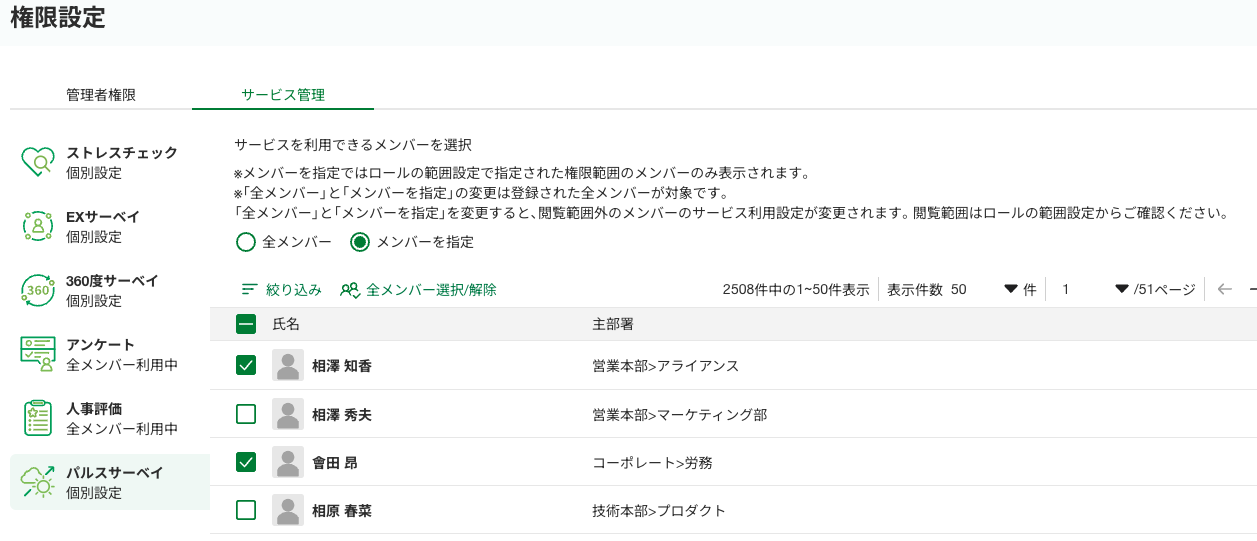Screen dimensions: 1257x541
Task: Click the 全メンバー選択/解除 button
Action: click(418, 290)
